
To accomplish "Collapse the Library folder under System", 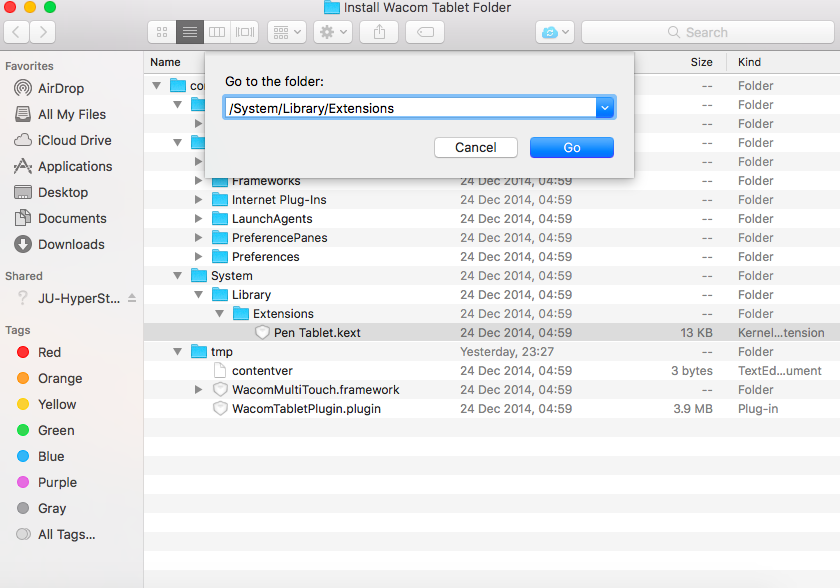I will pos(198,295).
